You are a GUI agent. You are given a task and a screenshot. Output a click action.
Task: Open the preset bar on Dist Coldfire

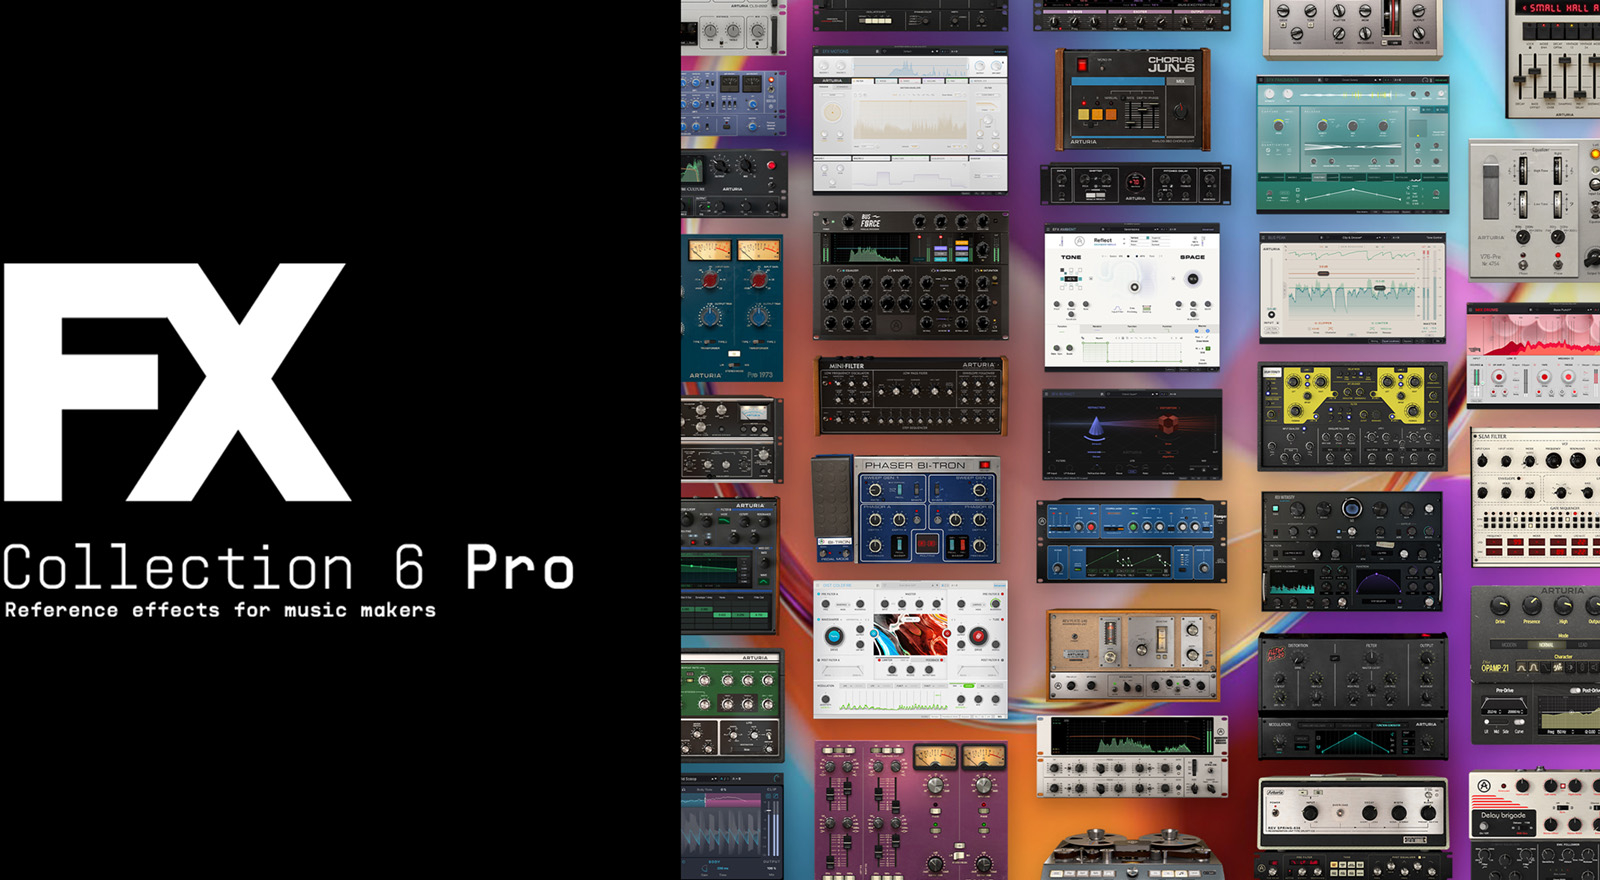click(x=910, y=585)
